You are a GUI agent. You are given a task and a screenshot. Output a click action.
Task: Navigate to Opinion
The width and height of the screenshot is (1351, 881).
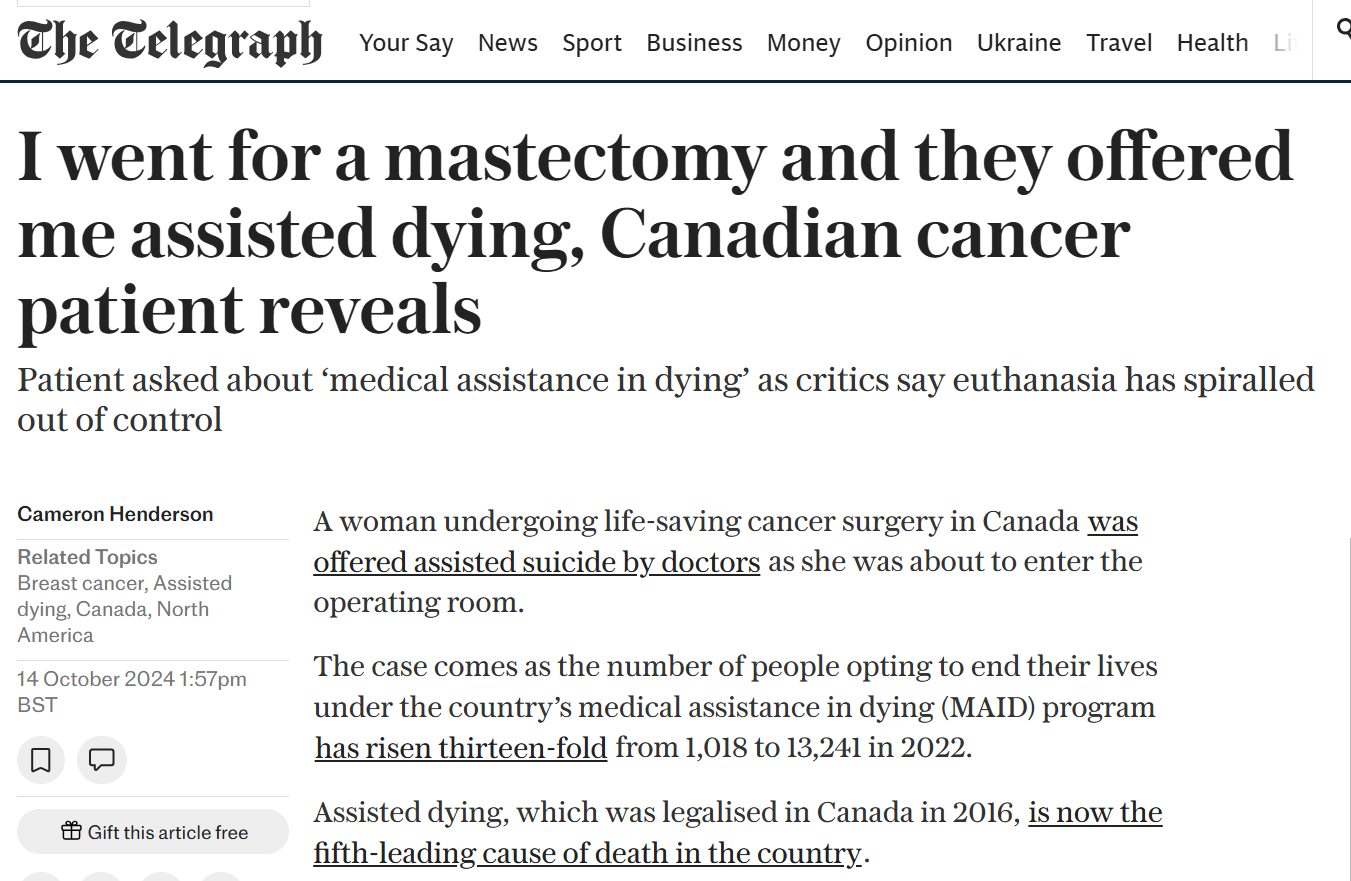click(x=909, y=43)
